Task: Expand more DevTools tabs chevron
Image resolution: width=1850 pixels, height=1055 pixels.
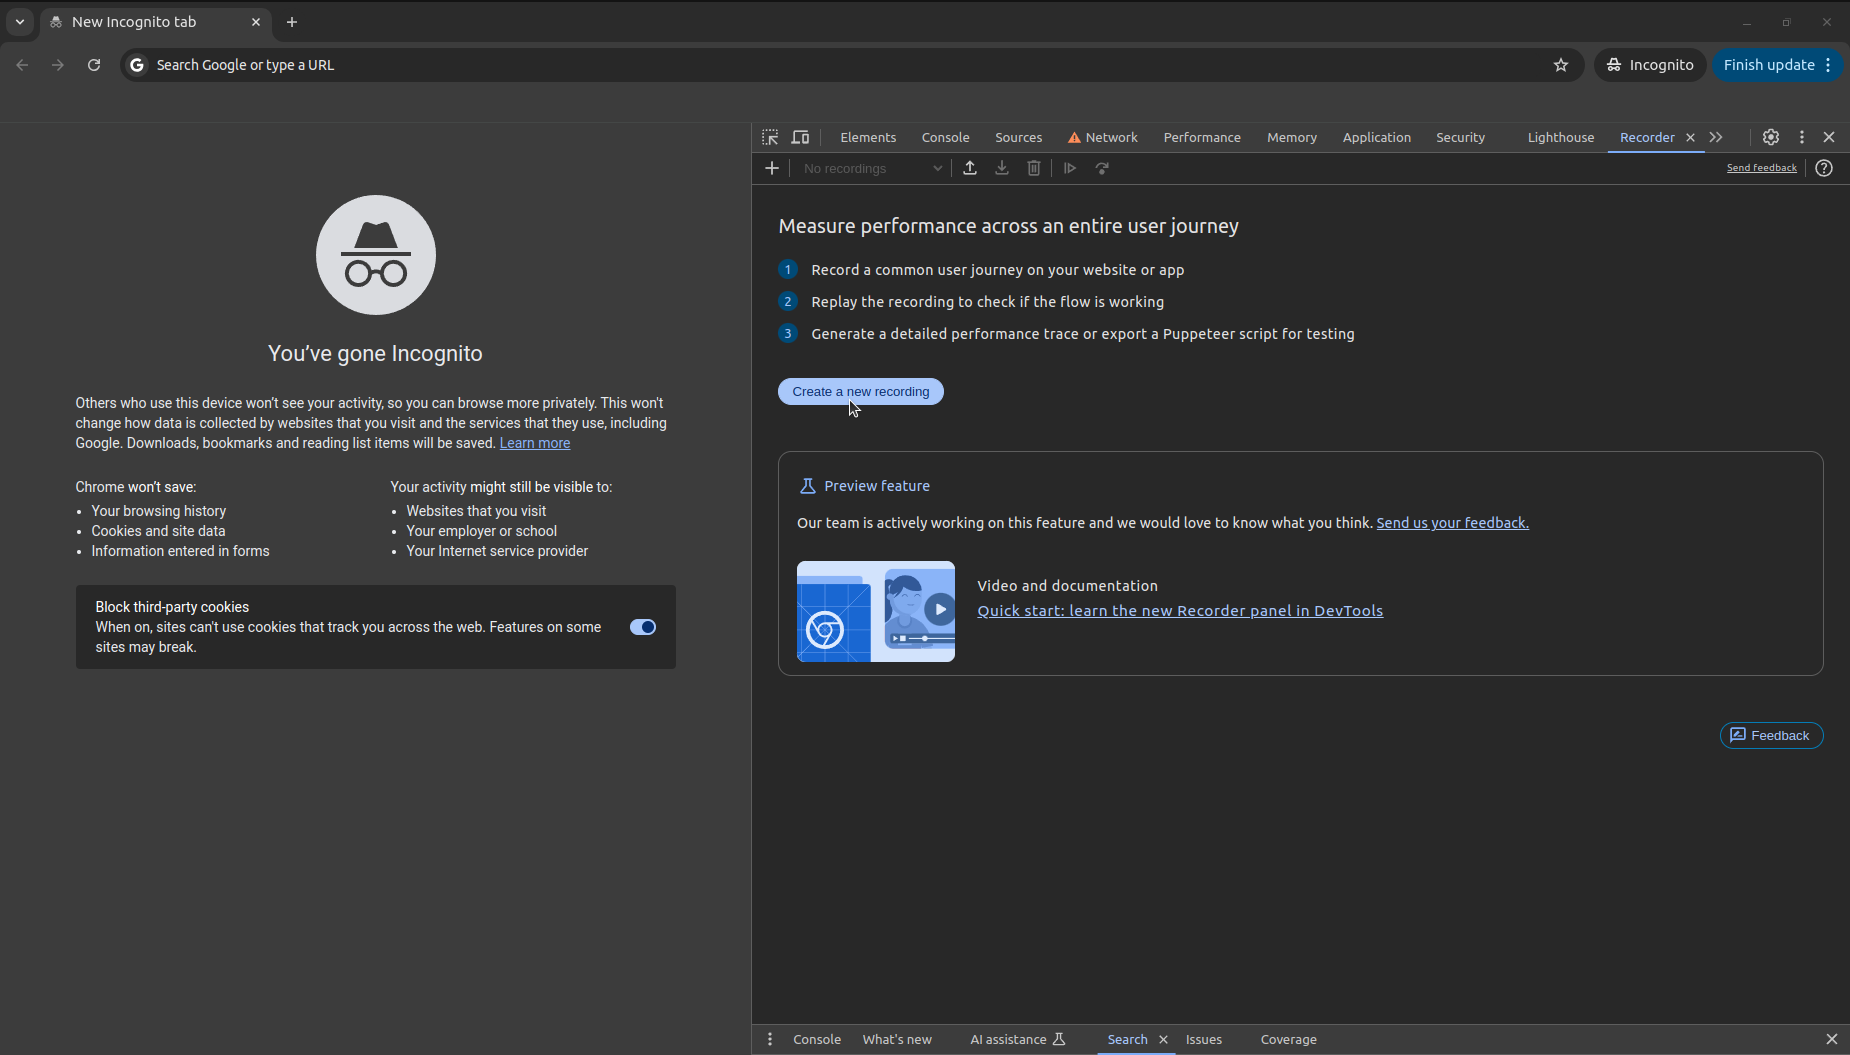Action: (1716, 137)
